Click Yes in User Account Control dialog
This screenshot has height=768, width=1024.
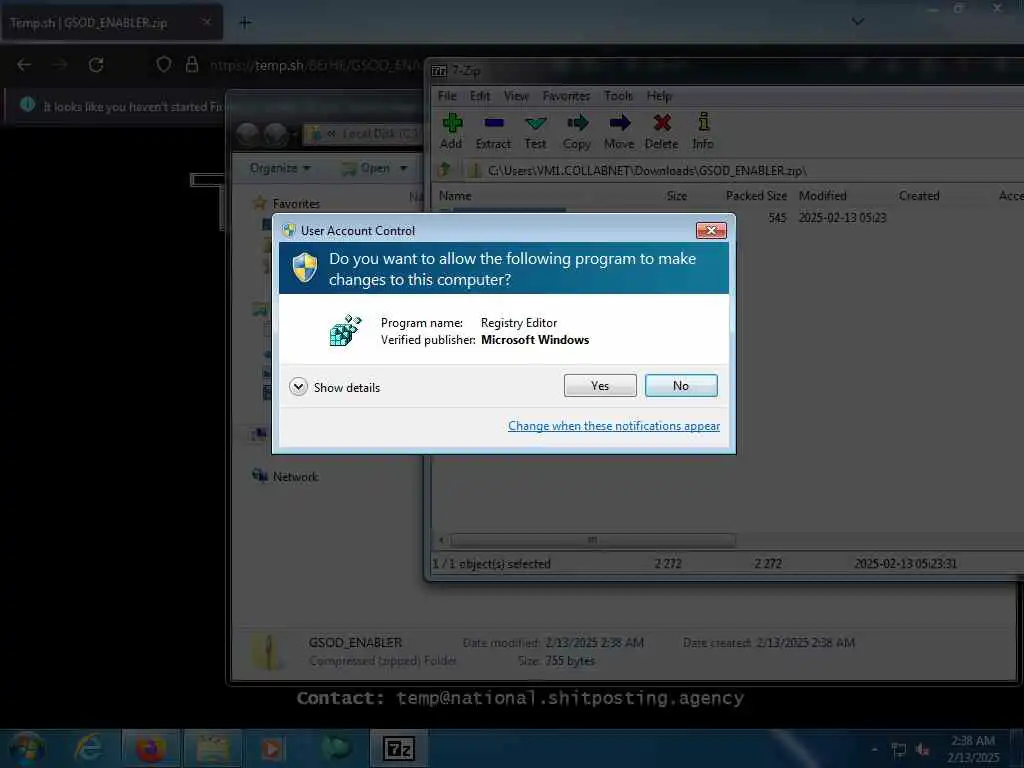[600, 385]
